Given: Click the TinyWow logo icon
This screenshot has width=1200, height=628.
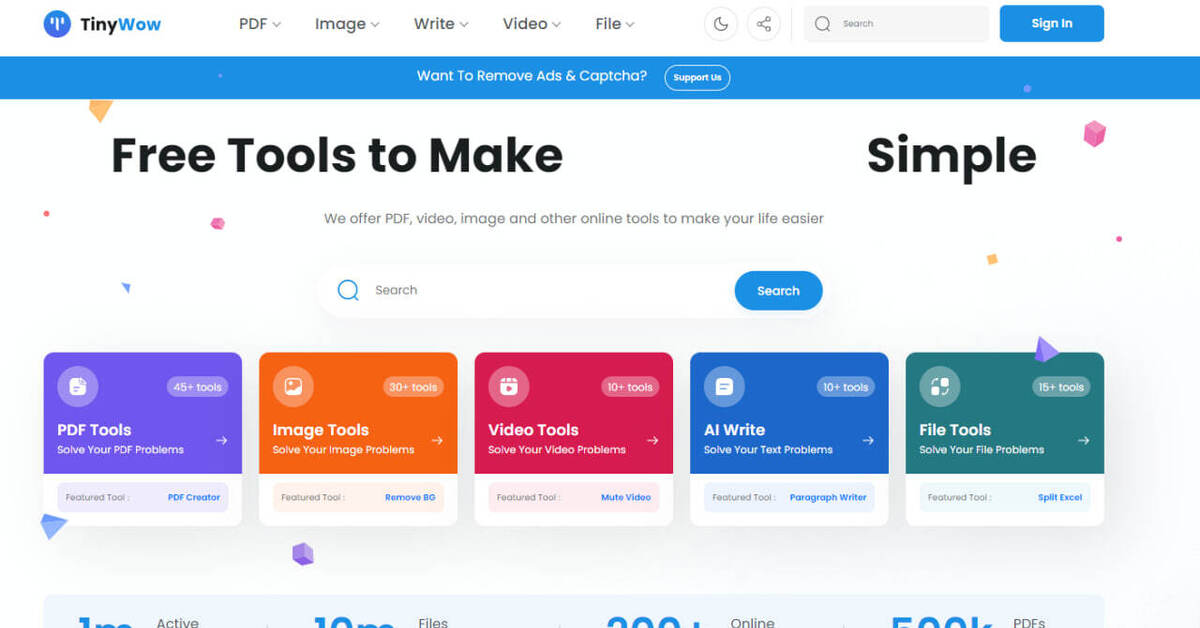Looking at the screenshot, I should point(57,24).
